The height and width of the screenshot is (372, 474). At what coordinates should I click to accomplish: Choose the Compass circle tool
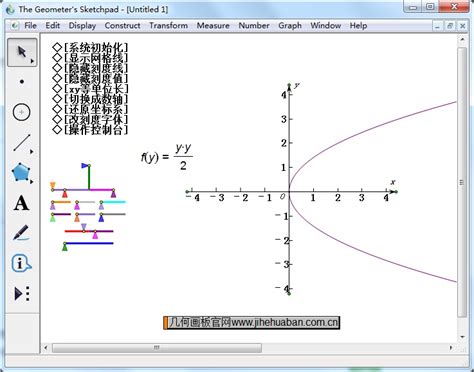[22, 112]
